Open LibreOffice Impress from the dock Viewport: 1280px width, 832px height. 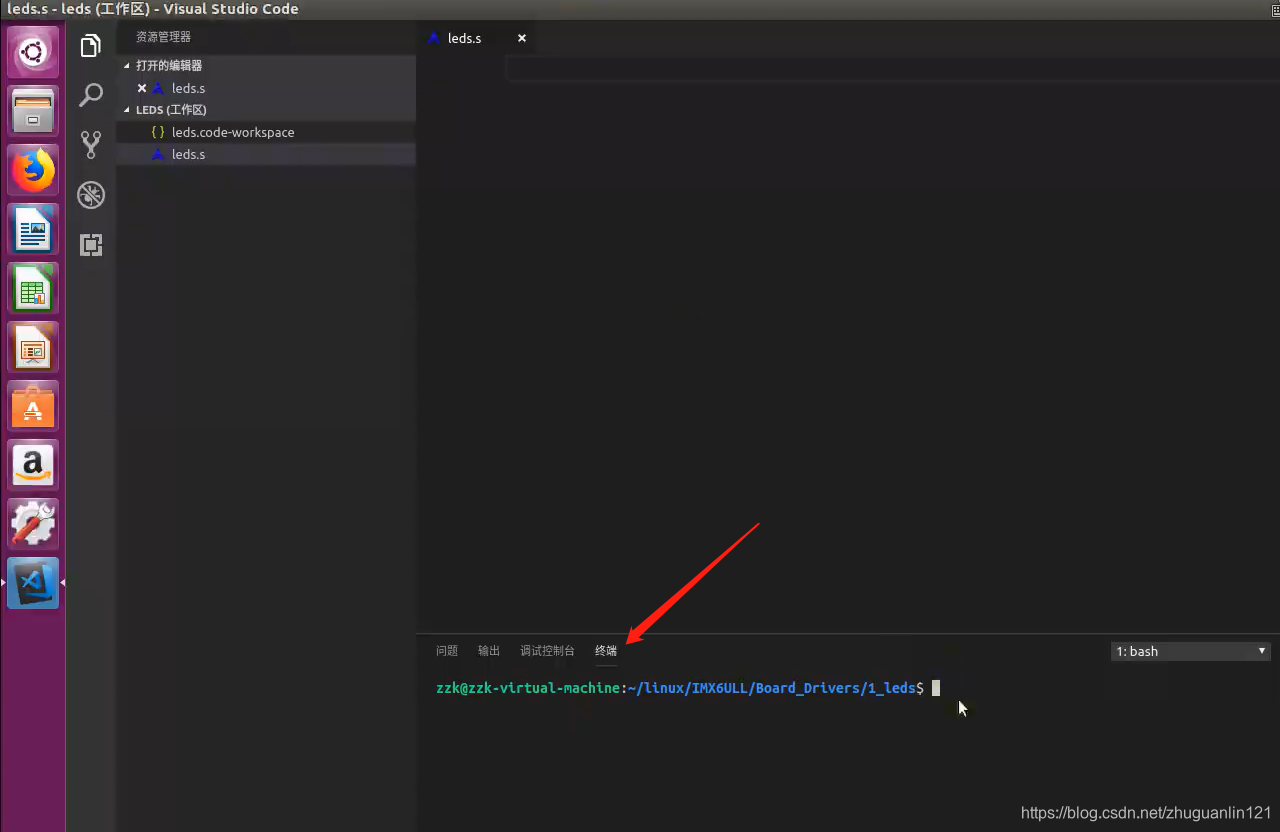33,347
